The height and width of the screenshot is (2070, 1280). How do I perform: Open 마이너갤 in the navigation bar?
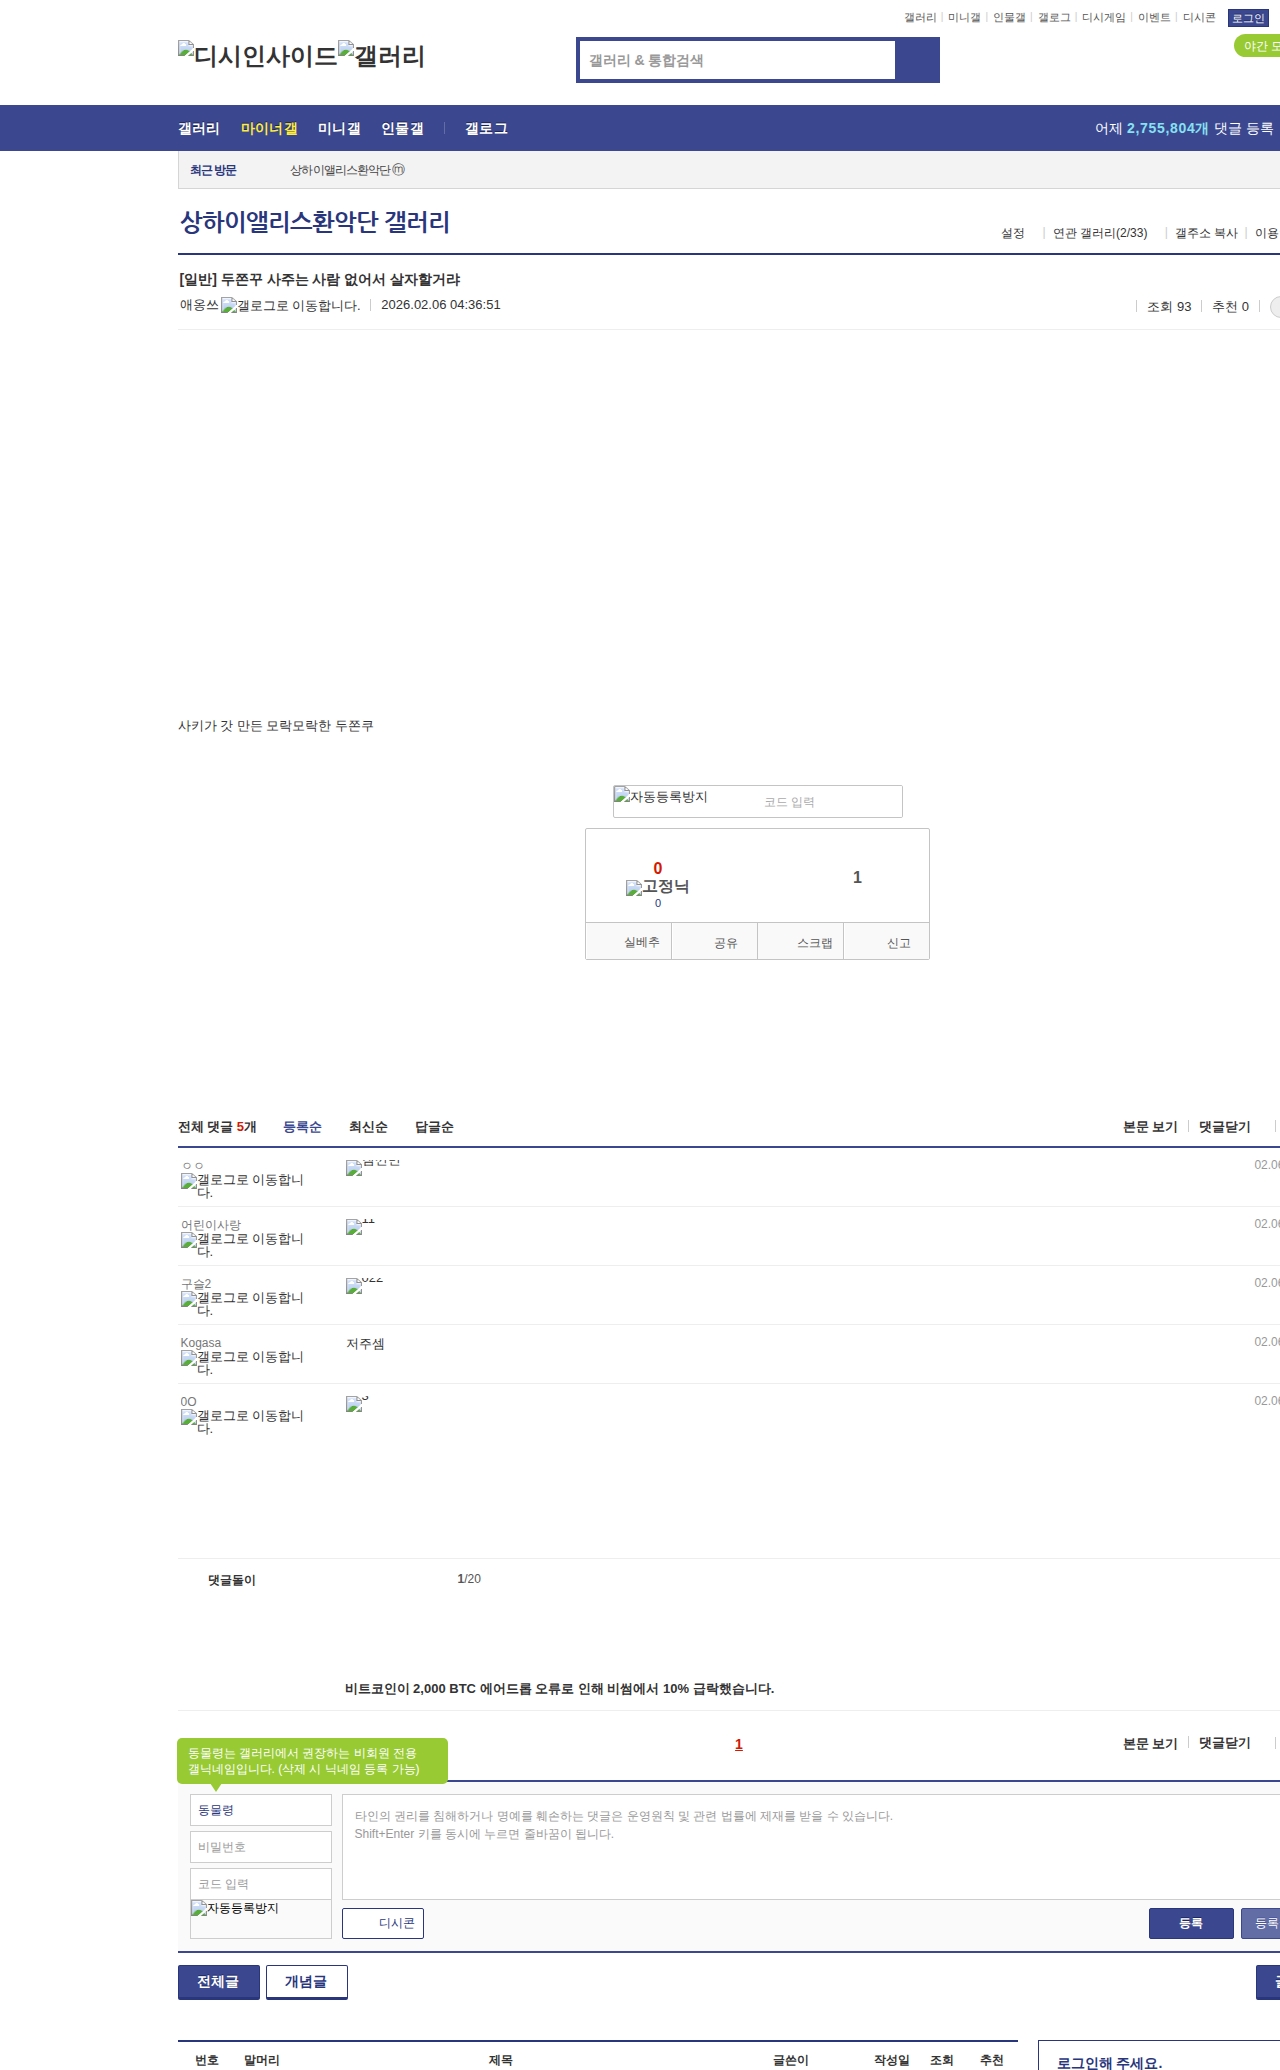pos(269,128)
